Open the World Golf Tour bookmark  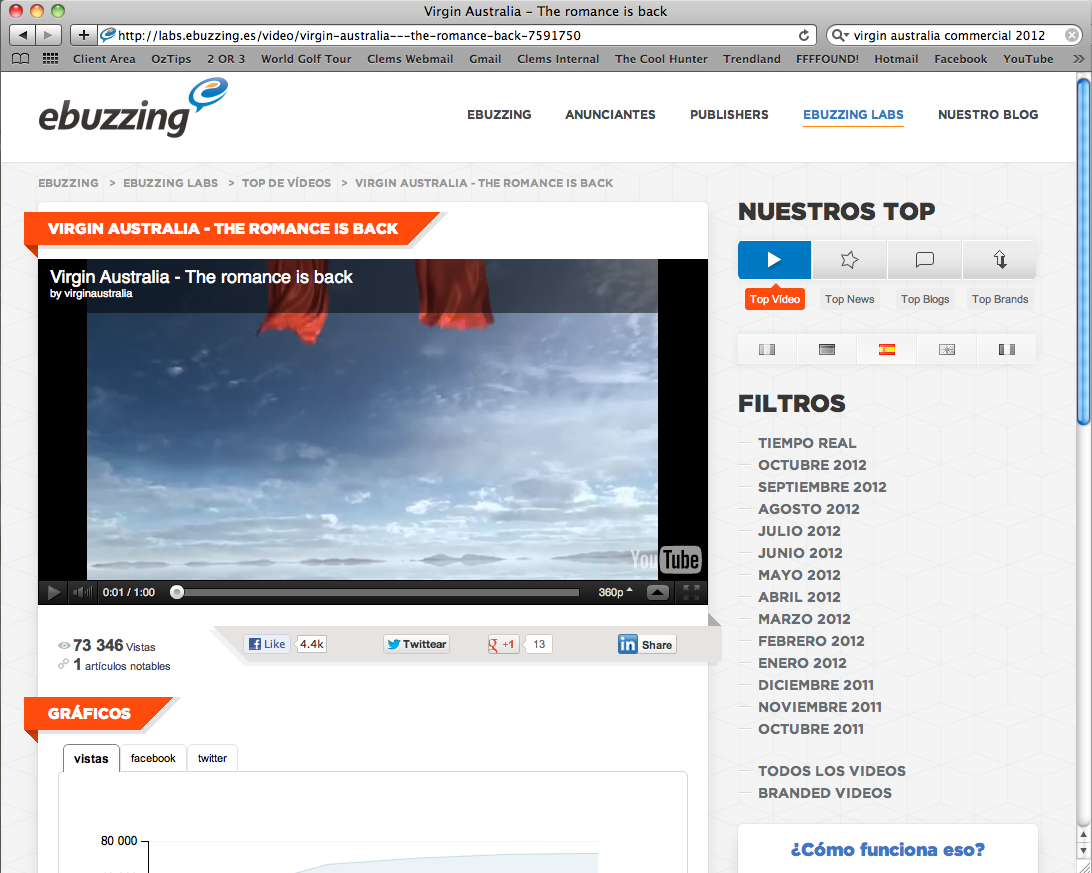tap(306, 59)
